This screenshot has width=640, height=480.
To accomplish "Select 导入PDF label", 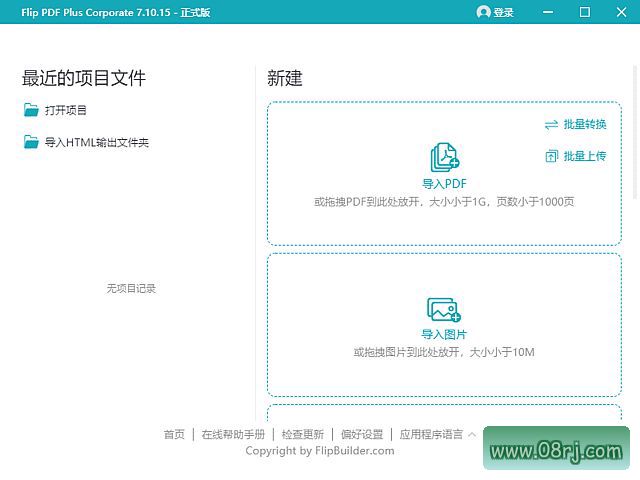I will pos(444,184).
